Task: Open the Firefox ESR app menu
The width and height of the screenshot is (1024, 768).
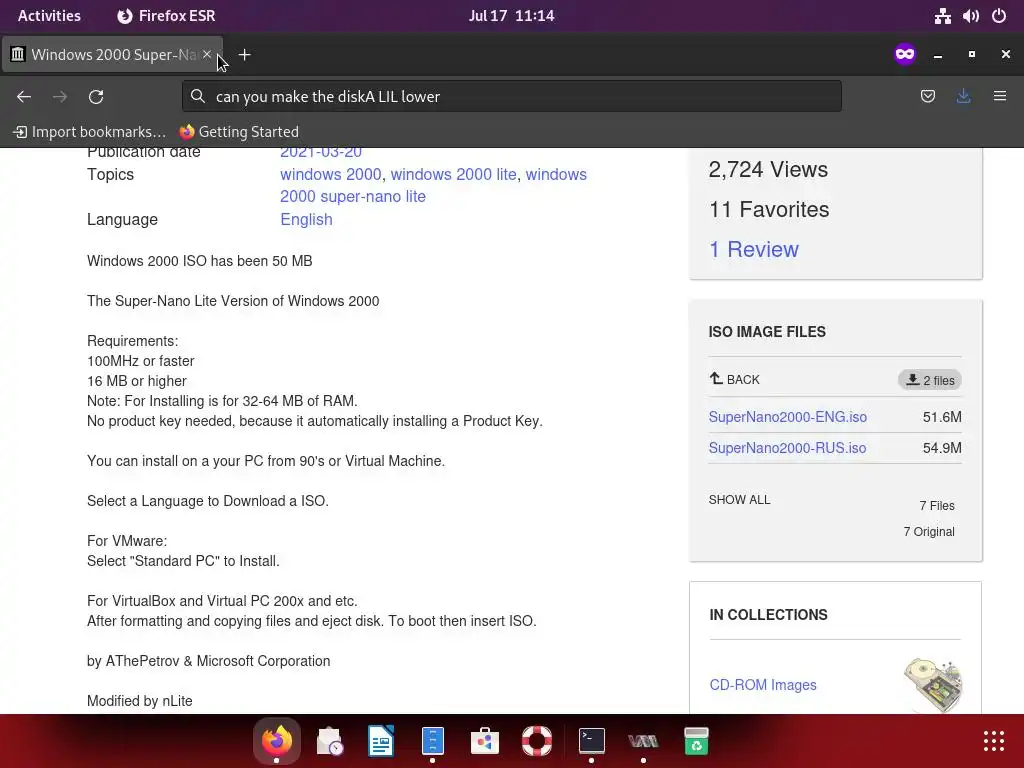Action: pos(166,16)
